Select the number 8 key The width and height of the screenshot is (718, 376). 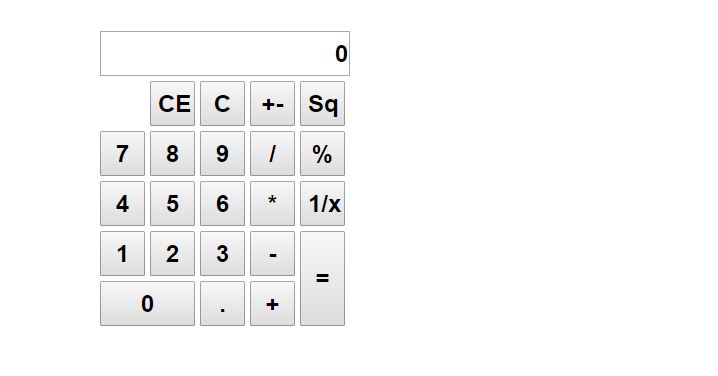pos(172,153)
